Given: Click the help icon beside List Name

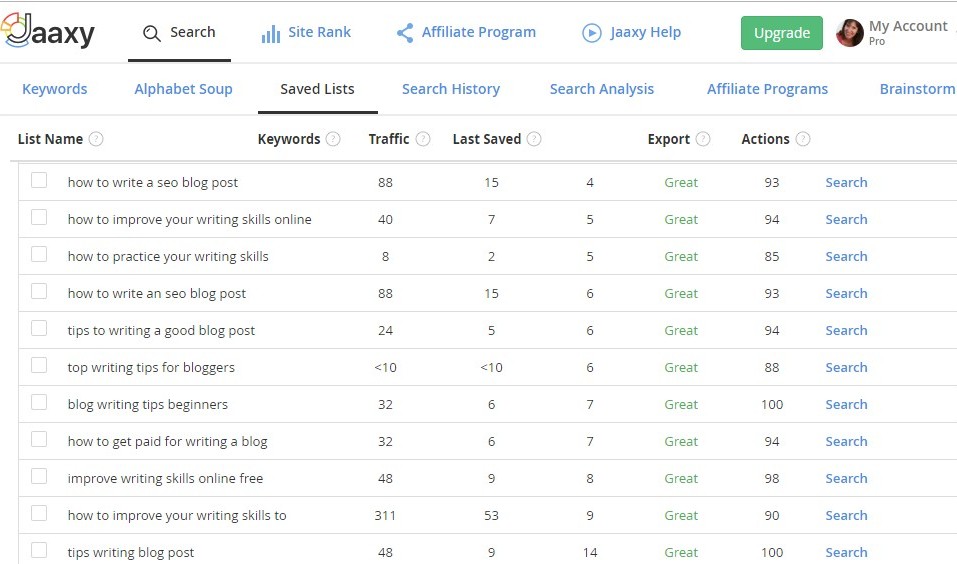Looking at the screenshot, I should pos(96,139).
